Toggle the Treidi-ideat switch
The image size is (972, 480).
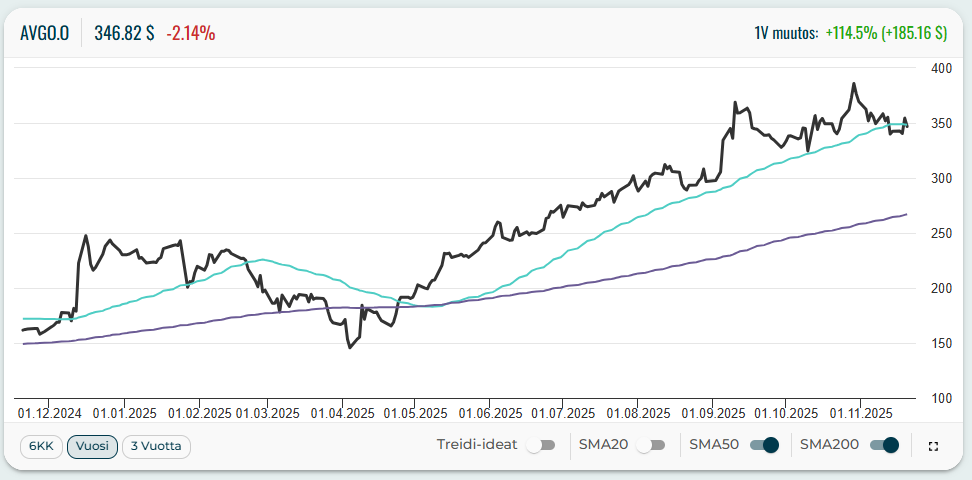(541, 446)
